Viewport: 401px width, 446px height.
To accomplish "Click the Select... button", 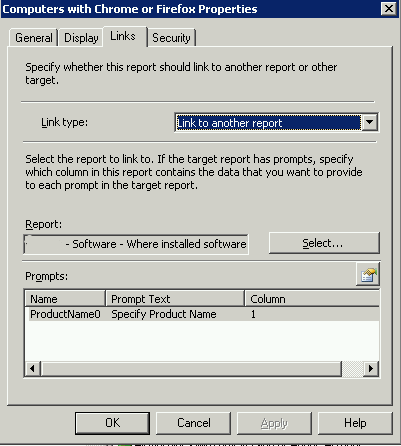I will point(324,243).
